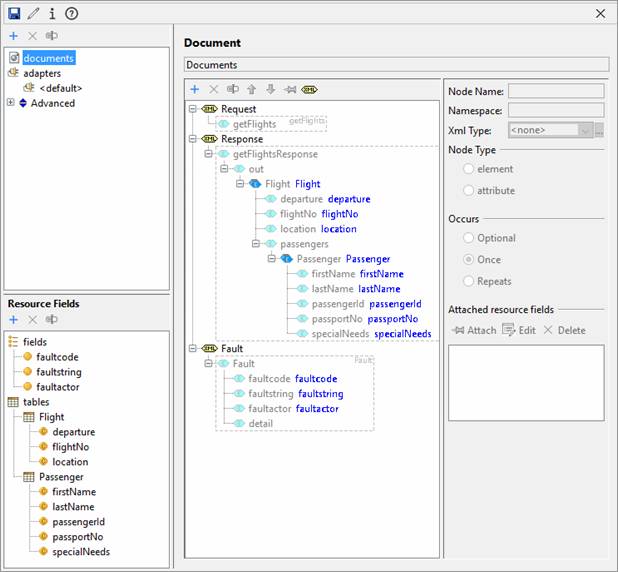
Task: Select adapters in the left tree
Action: 41,73
